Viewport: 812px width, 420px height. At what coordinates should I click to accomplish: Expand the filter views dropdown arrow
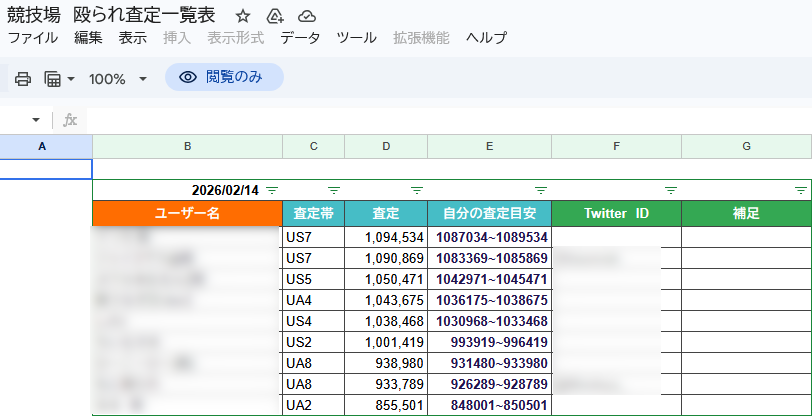[71, 78]
